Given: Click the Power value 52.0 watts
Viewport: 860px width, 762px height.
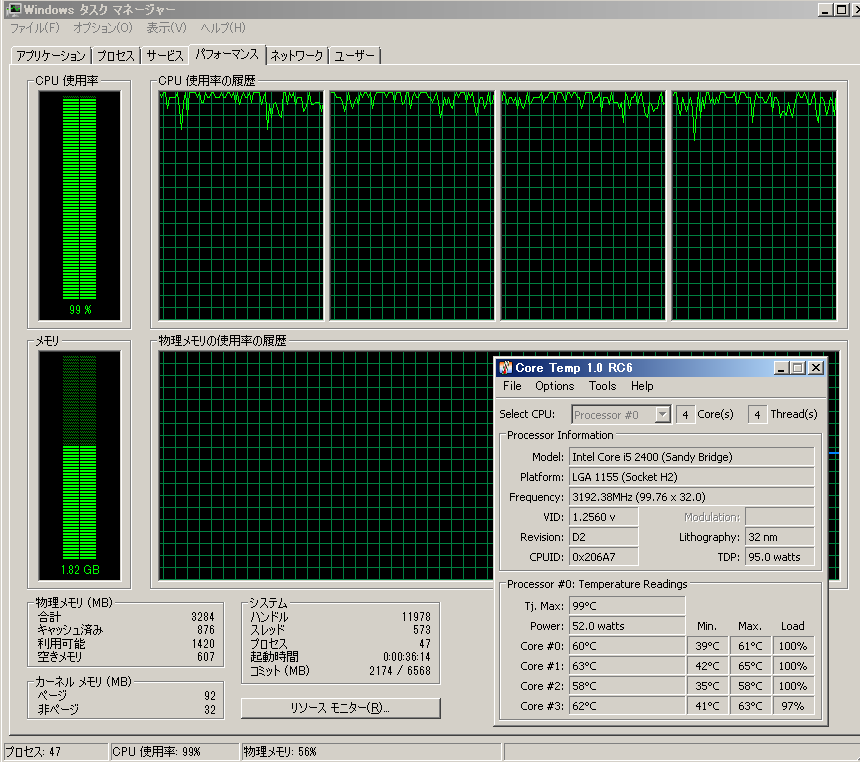Looking at the screenshot, I should [x=627, y=626].
